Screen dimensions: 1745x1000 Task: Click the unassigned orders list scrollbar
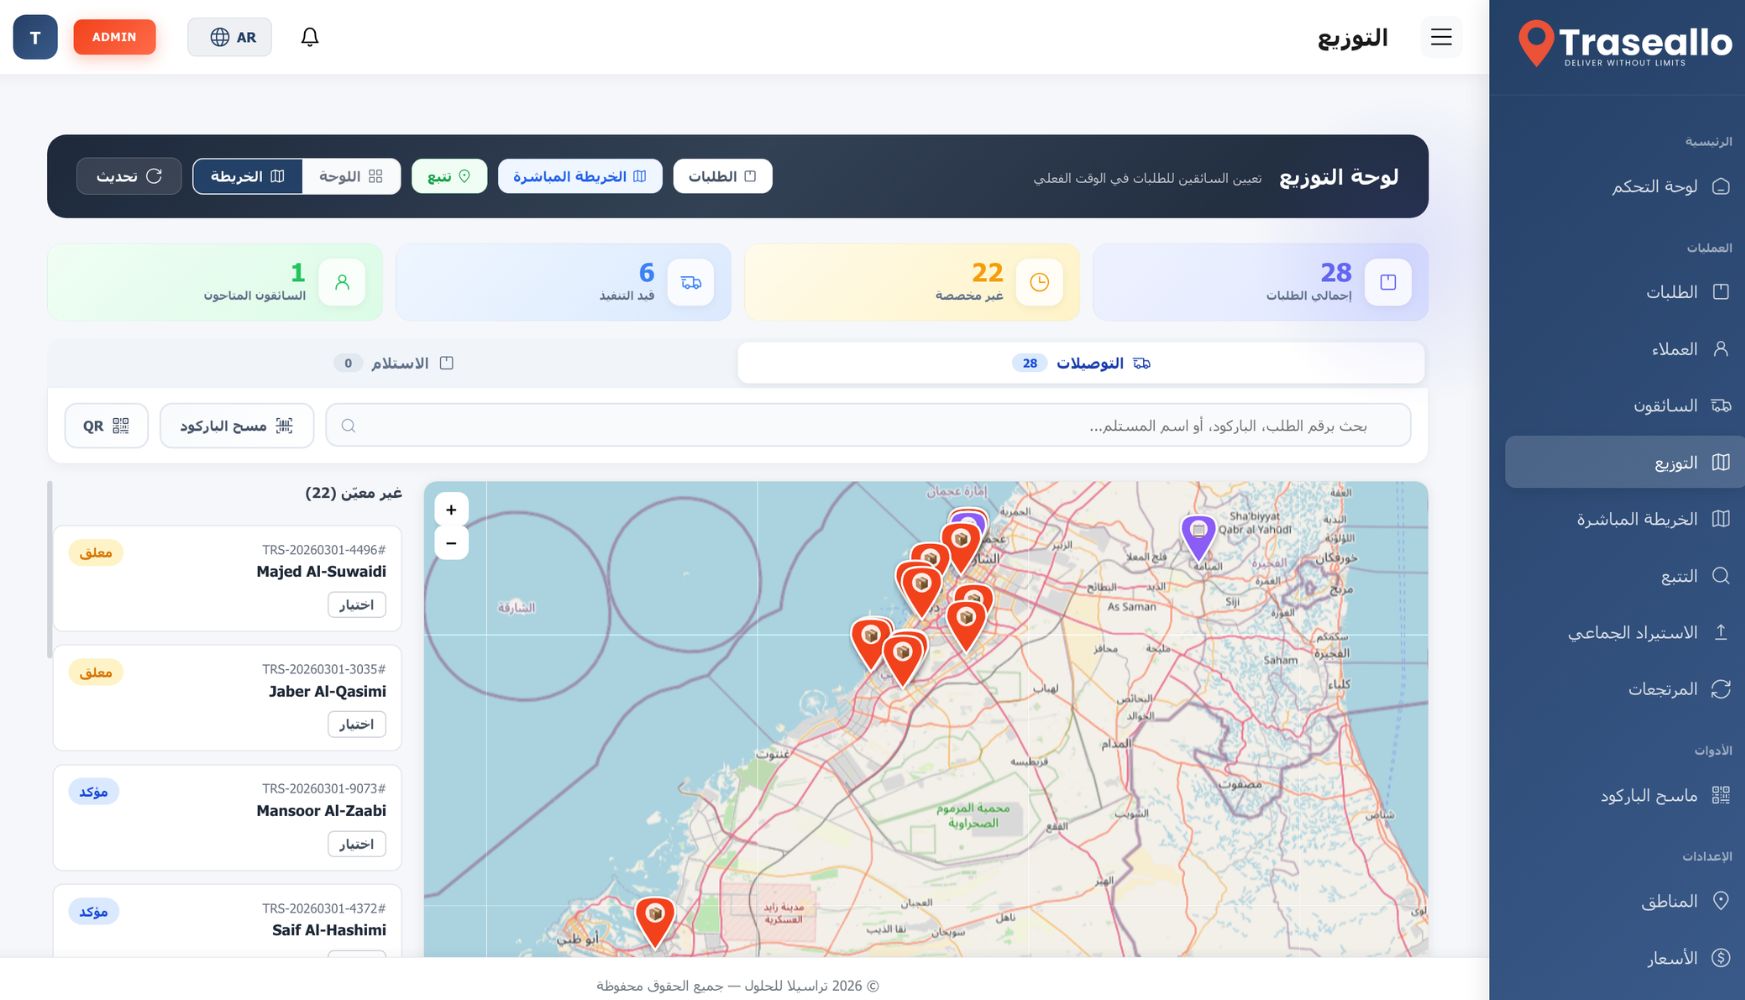(50, 570)
